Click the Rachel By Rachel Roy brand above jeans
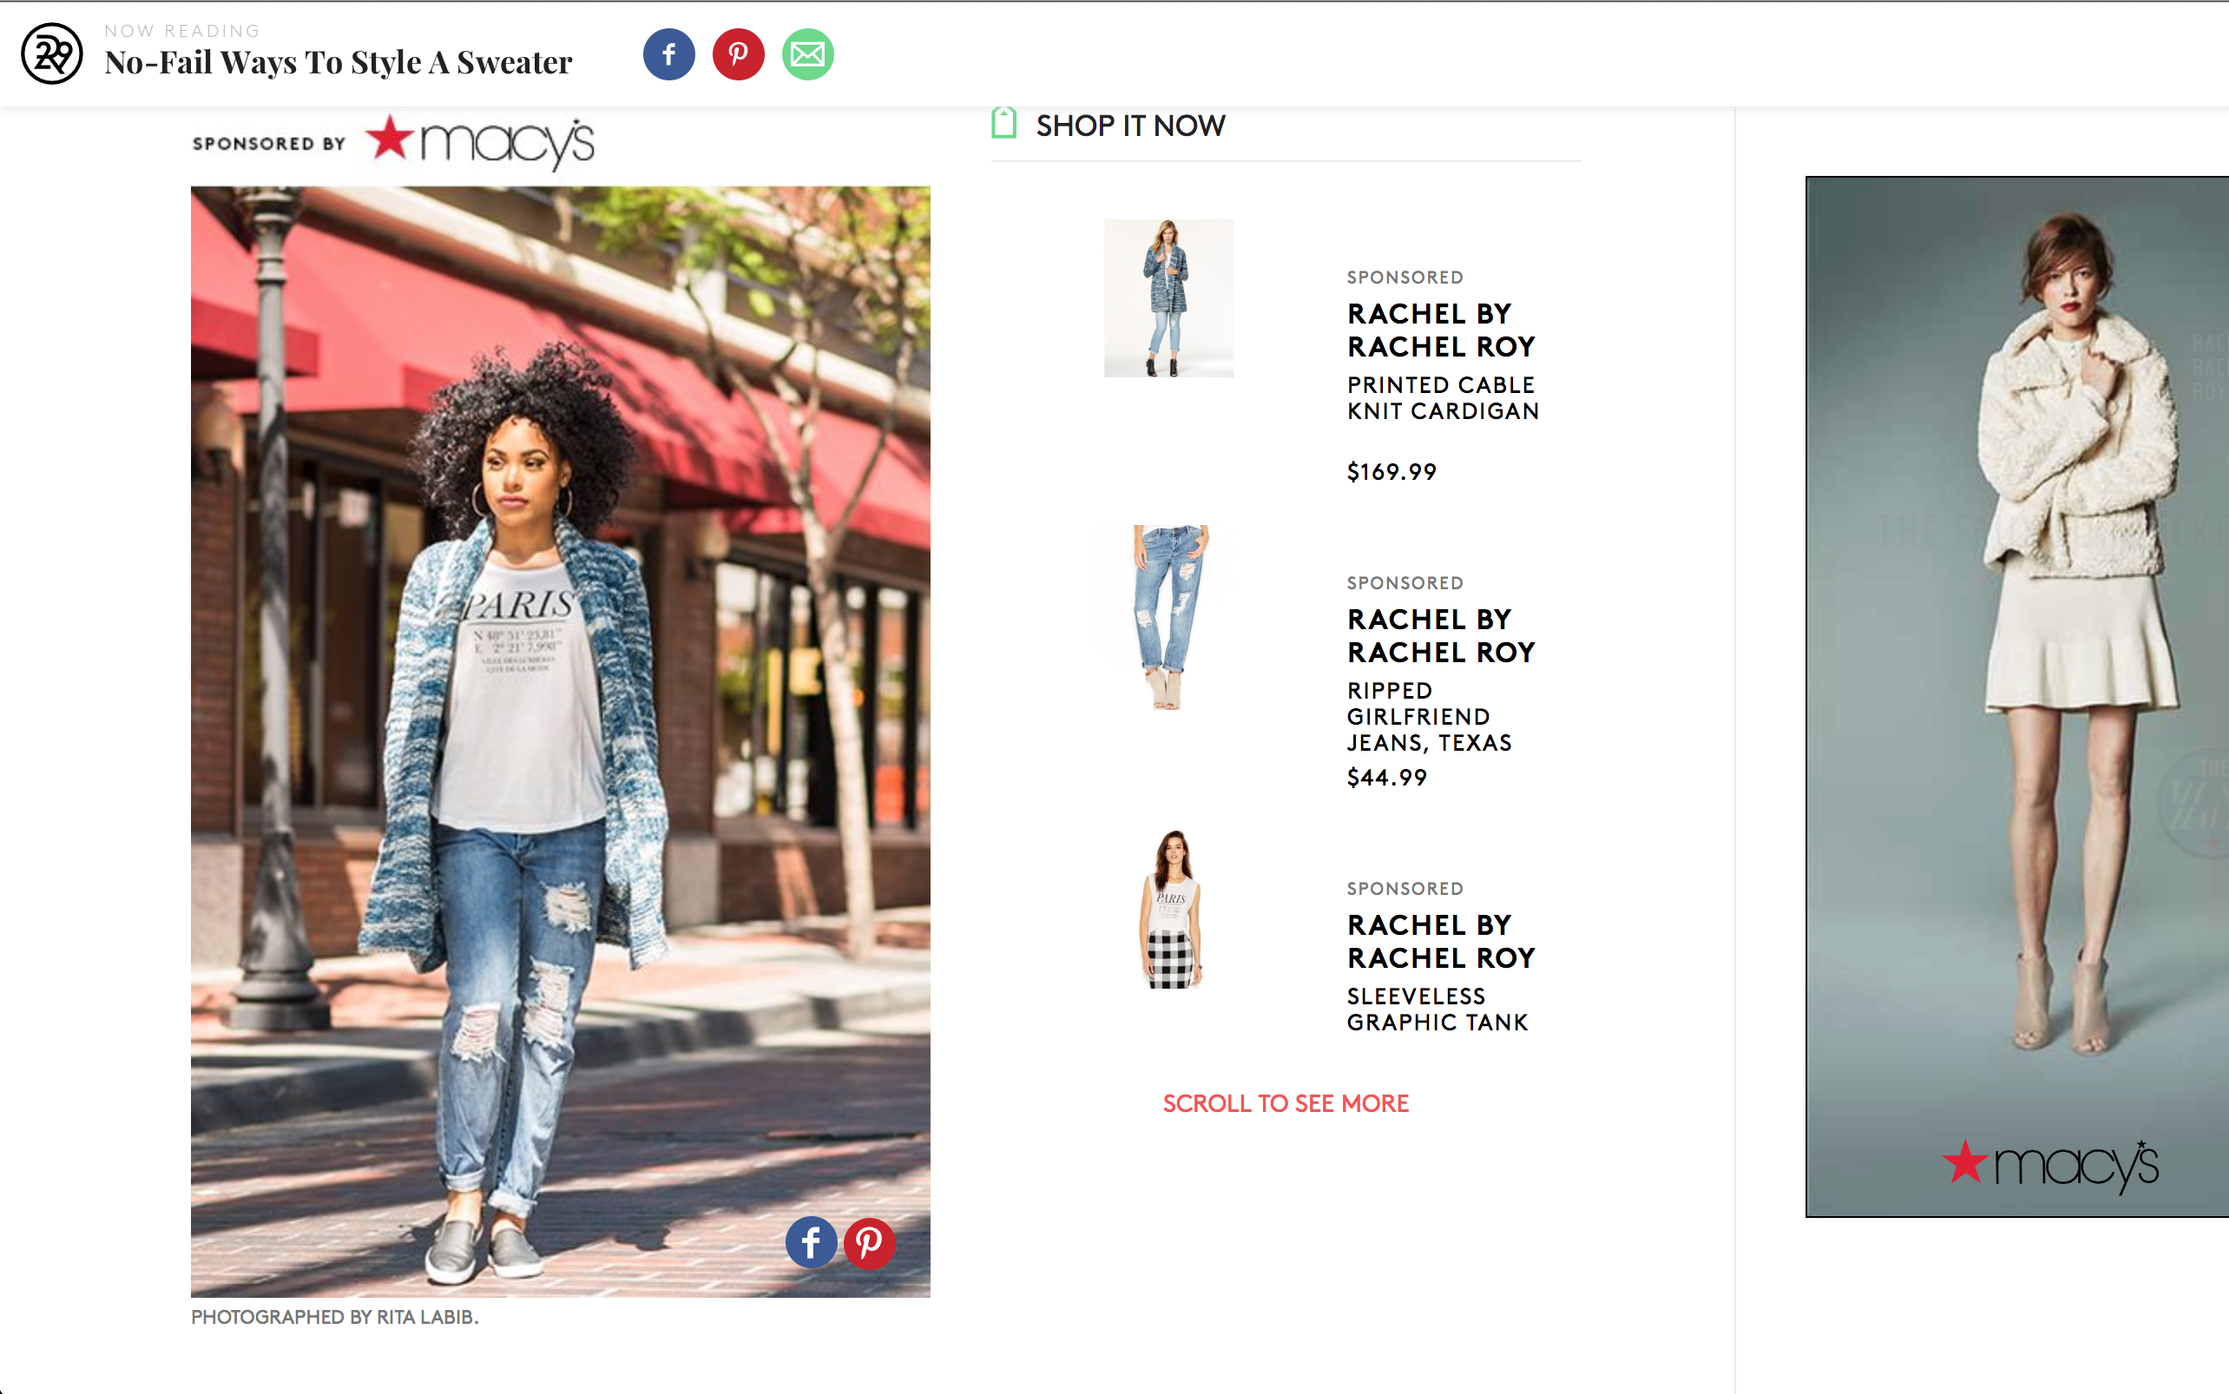2229x1394 pixels. pos(1441,636)
